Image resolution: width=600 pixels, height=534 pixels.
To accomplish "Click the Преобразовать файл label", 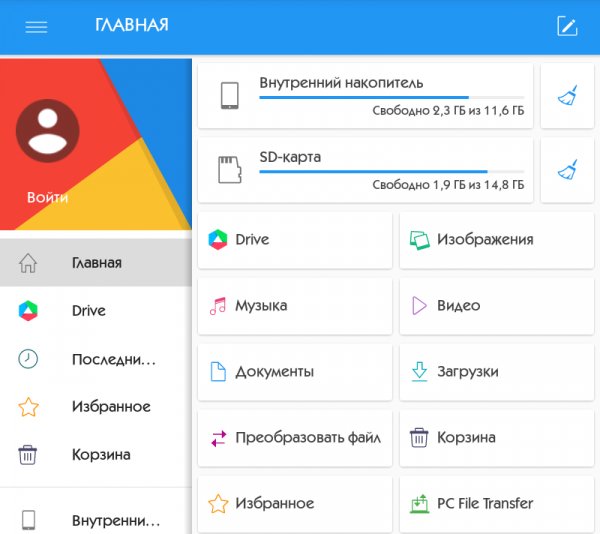I will point(308,438).
